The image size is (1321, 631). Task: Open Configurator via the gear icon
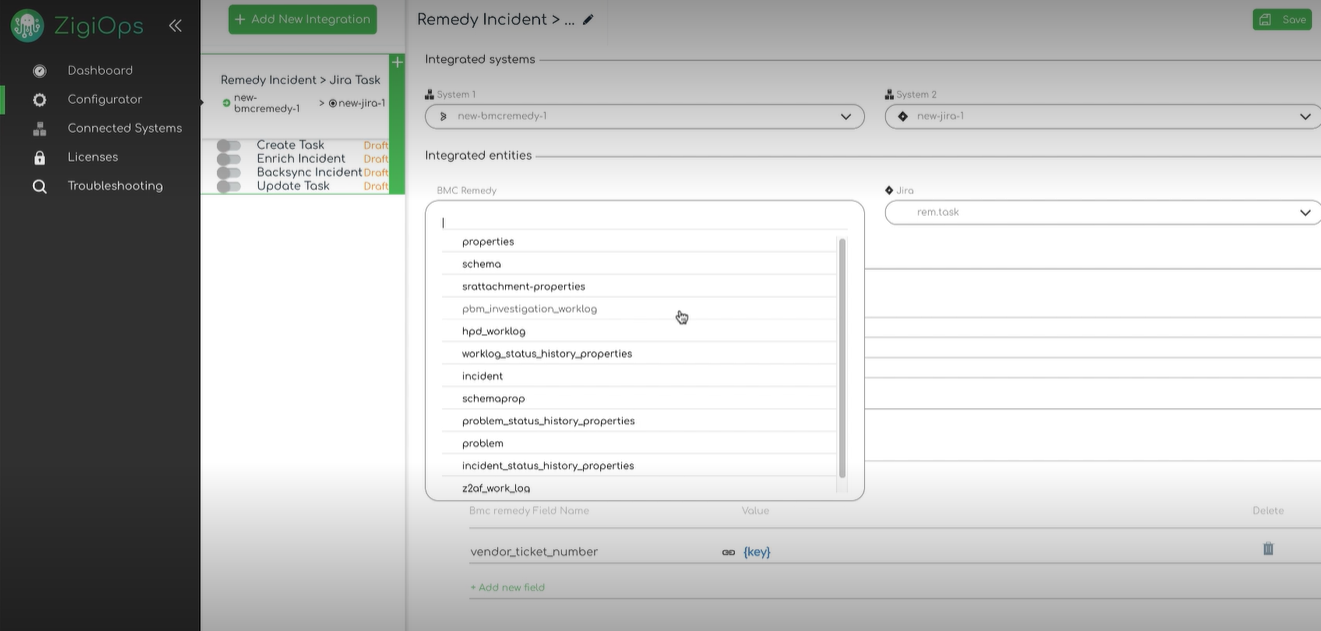pyautogui.click(x=38, y=99)
